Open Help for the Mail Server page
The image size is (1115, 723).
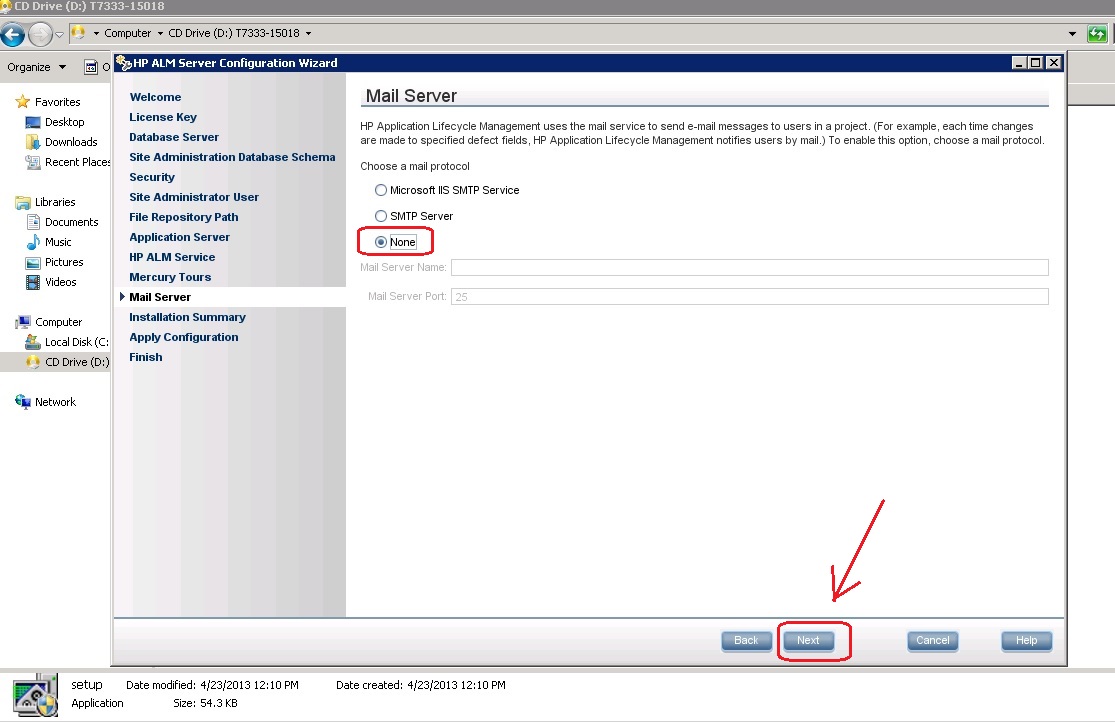(1026, 641)
